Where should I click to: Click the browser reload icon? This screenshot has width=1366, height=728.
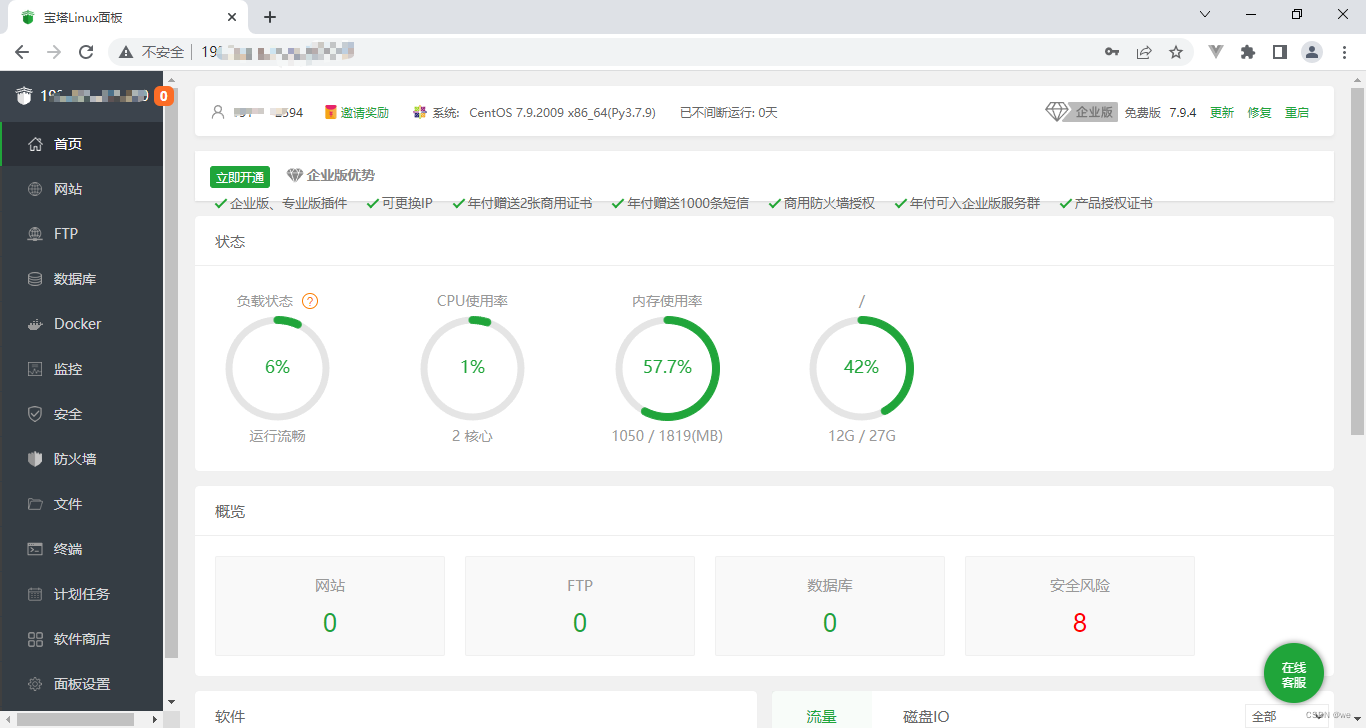[x=86, y=52]
